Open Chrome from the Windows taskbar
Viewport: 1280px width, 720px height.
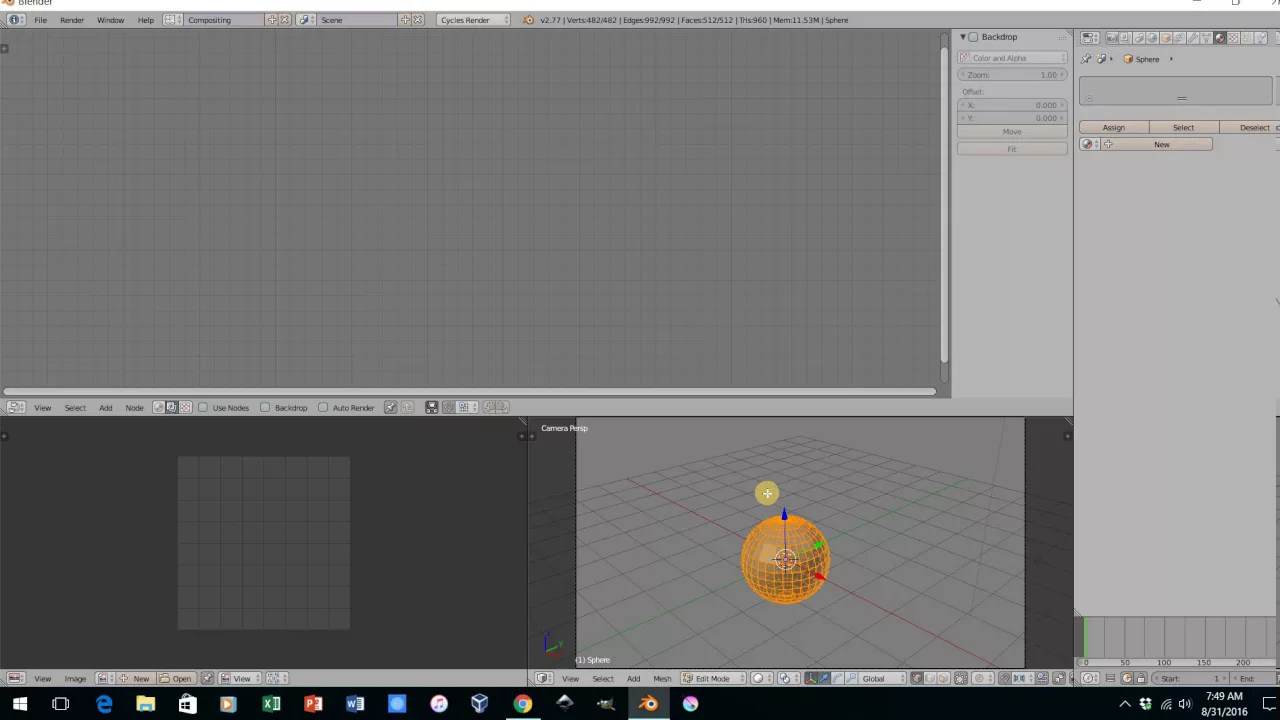click(x=523, y=704)
